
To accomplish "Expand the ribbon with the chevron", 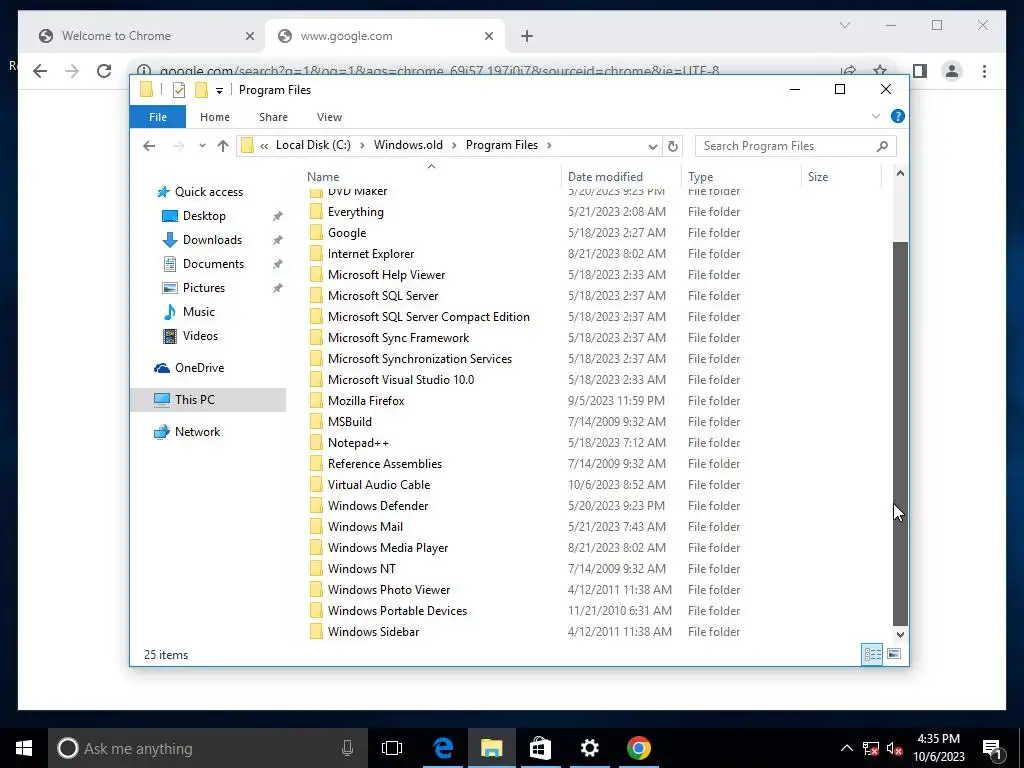I will tap(876, 116).
